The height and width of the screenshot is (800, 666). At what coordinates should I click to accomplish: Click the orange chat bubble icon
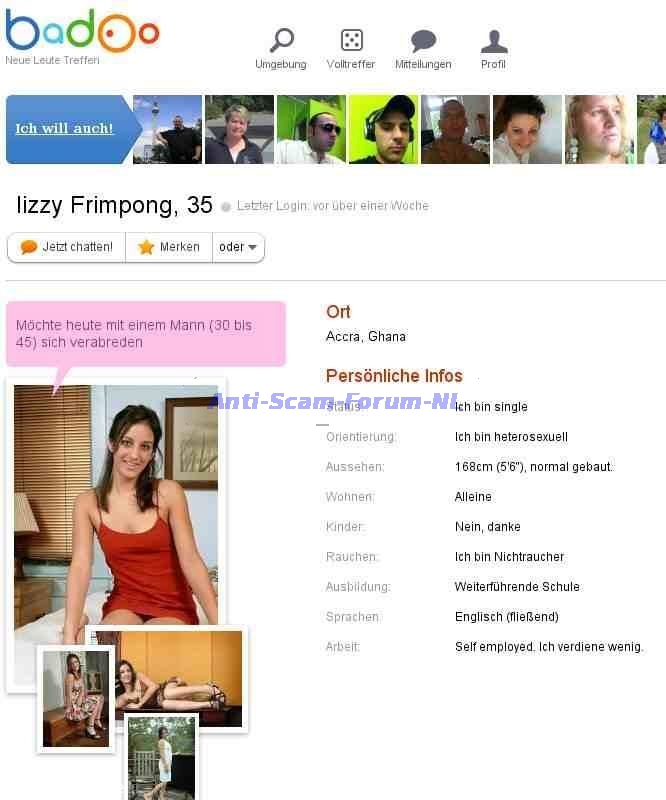point(29,247)
